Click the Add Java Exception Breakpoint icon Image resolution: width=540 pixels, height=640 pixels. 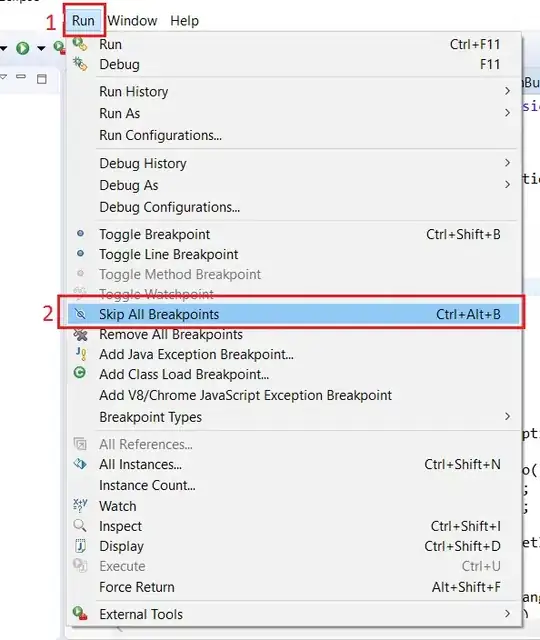81,354
